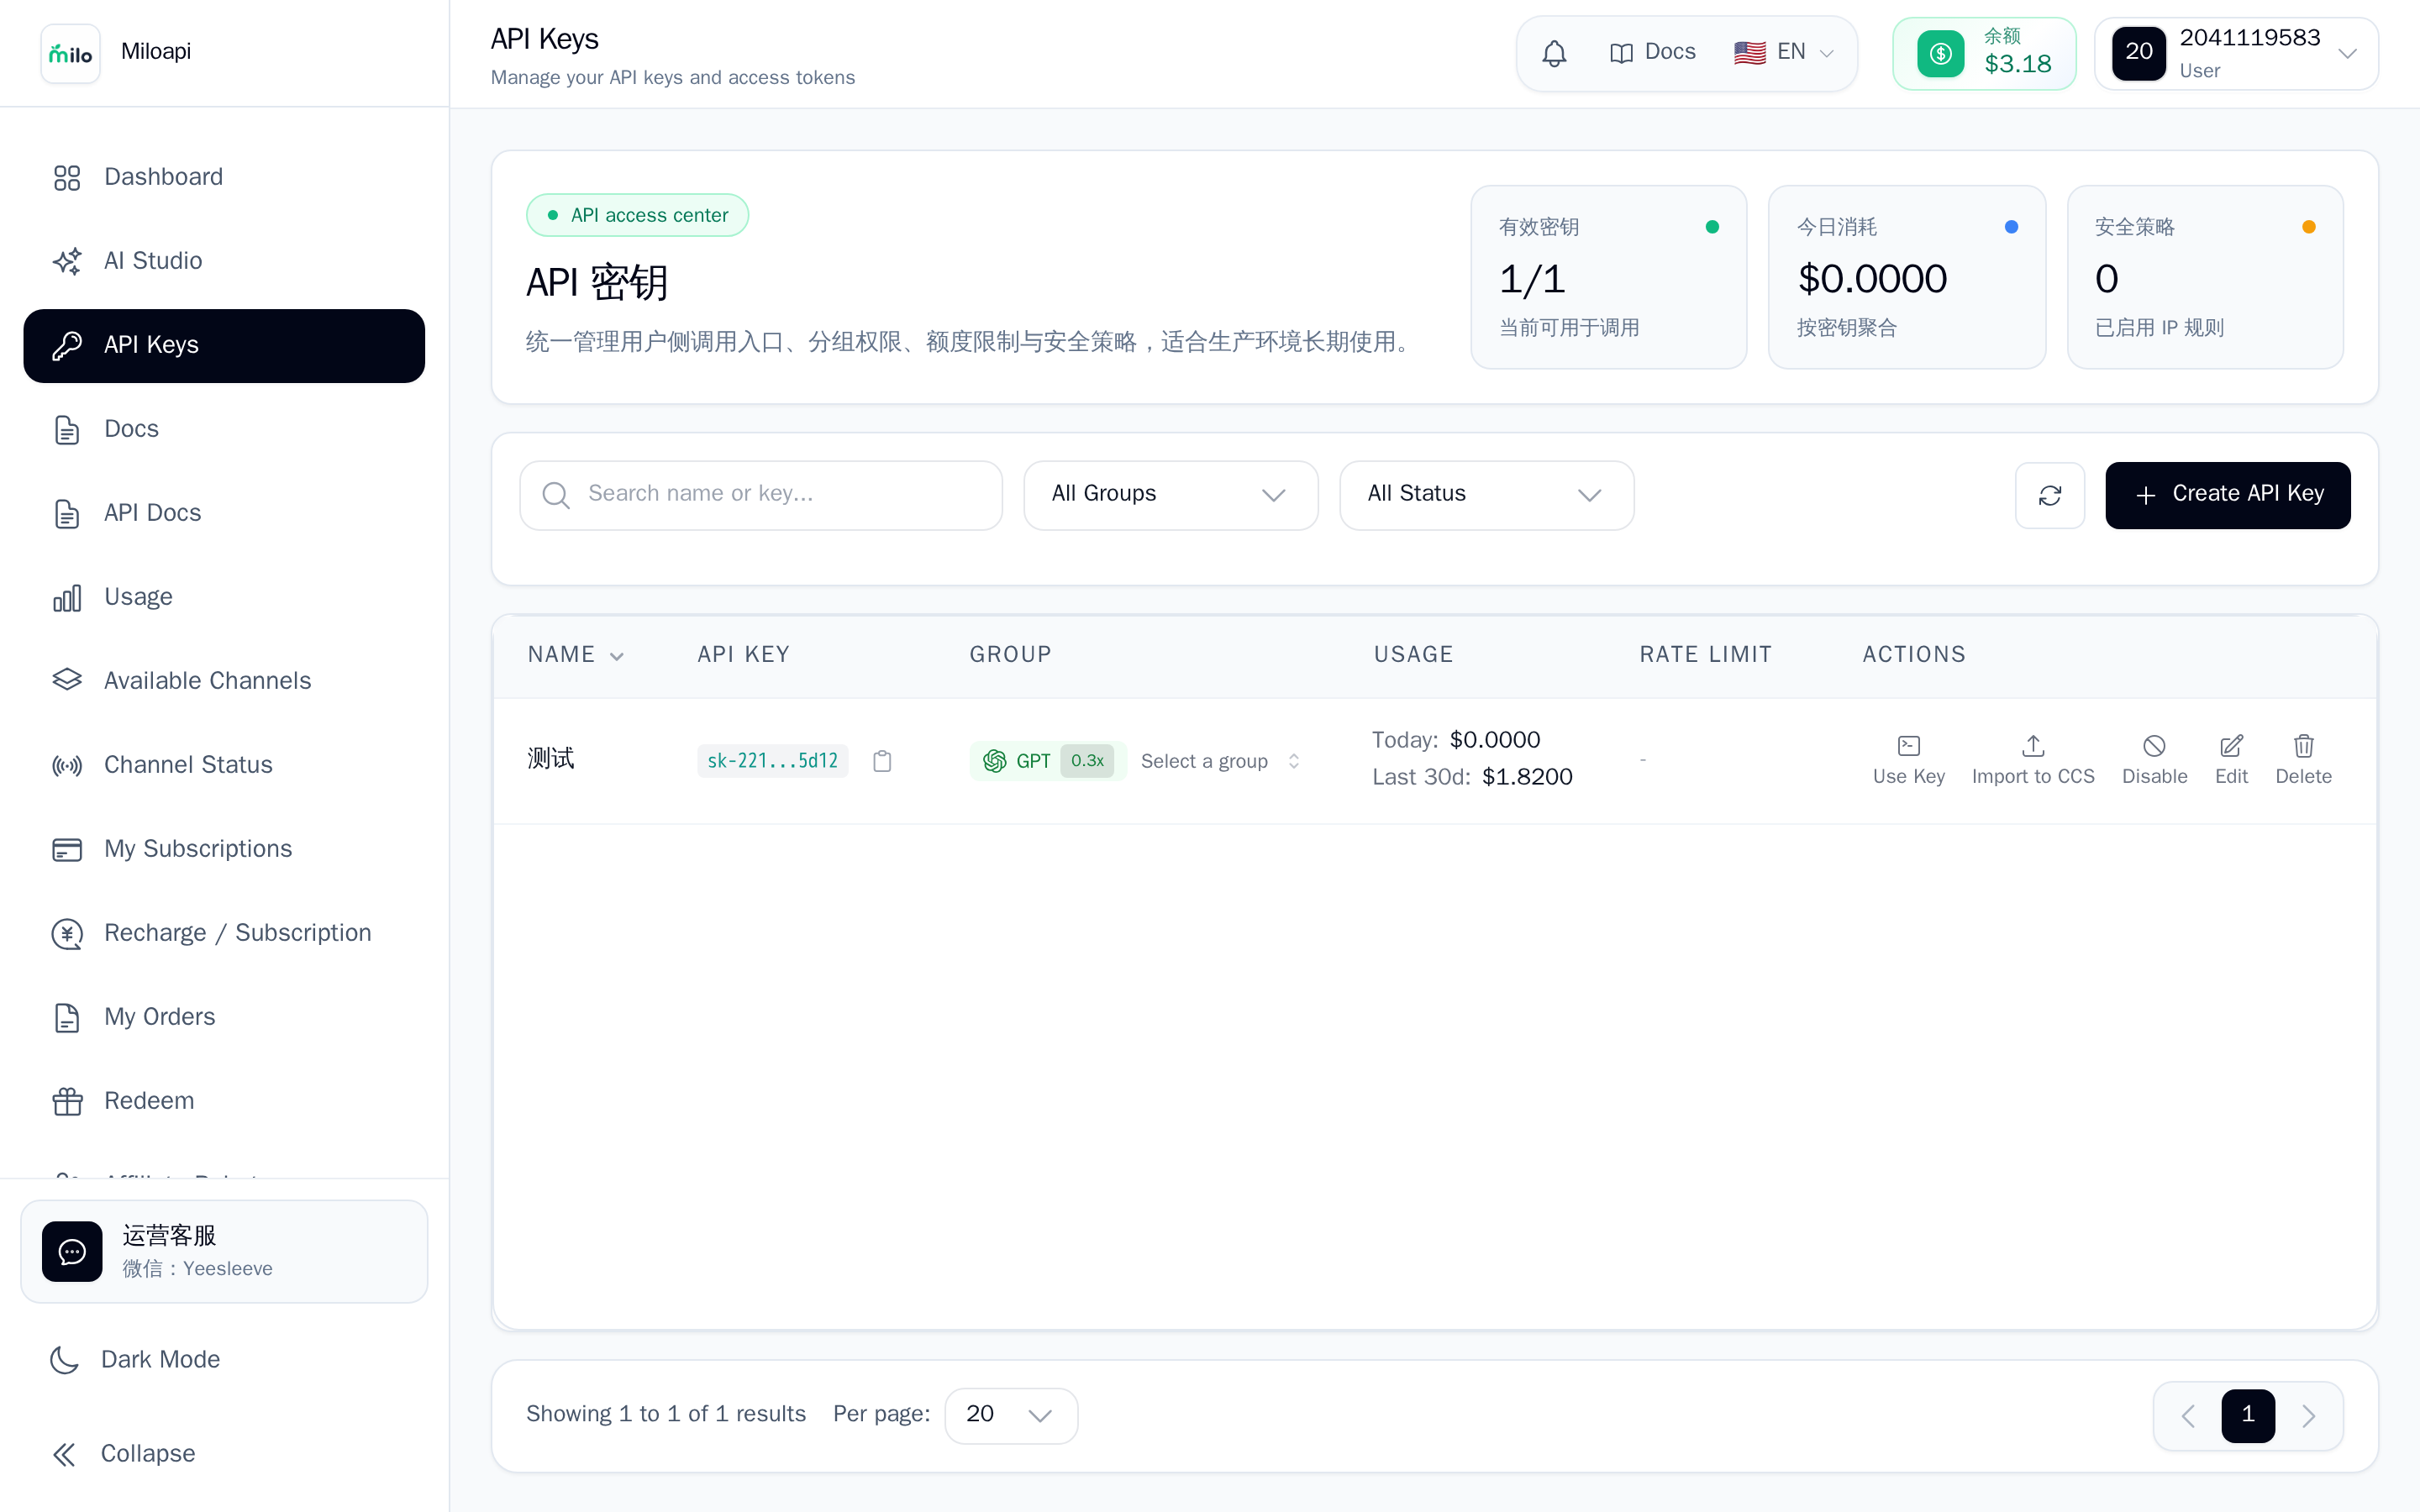Open the EN language dropdown

tap(1784, 52)
